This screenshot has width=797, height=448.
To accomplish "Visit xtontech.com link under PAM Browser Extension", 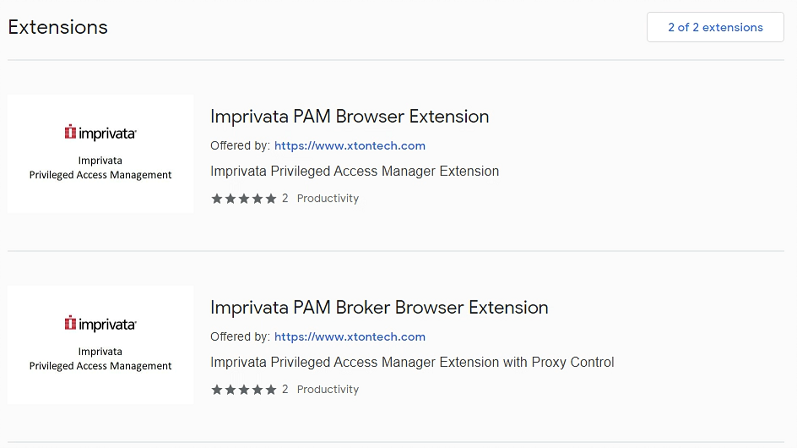I will (x=349, y=146).
